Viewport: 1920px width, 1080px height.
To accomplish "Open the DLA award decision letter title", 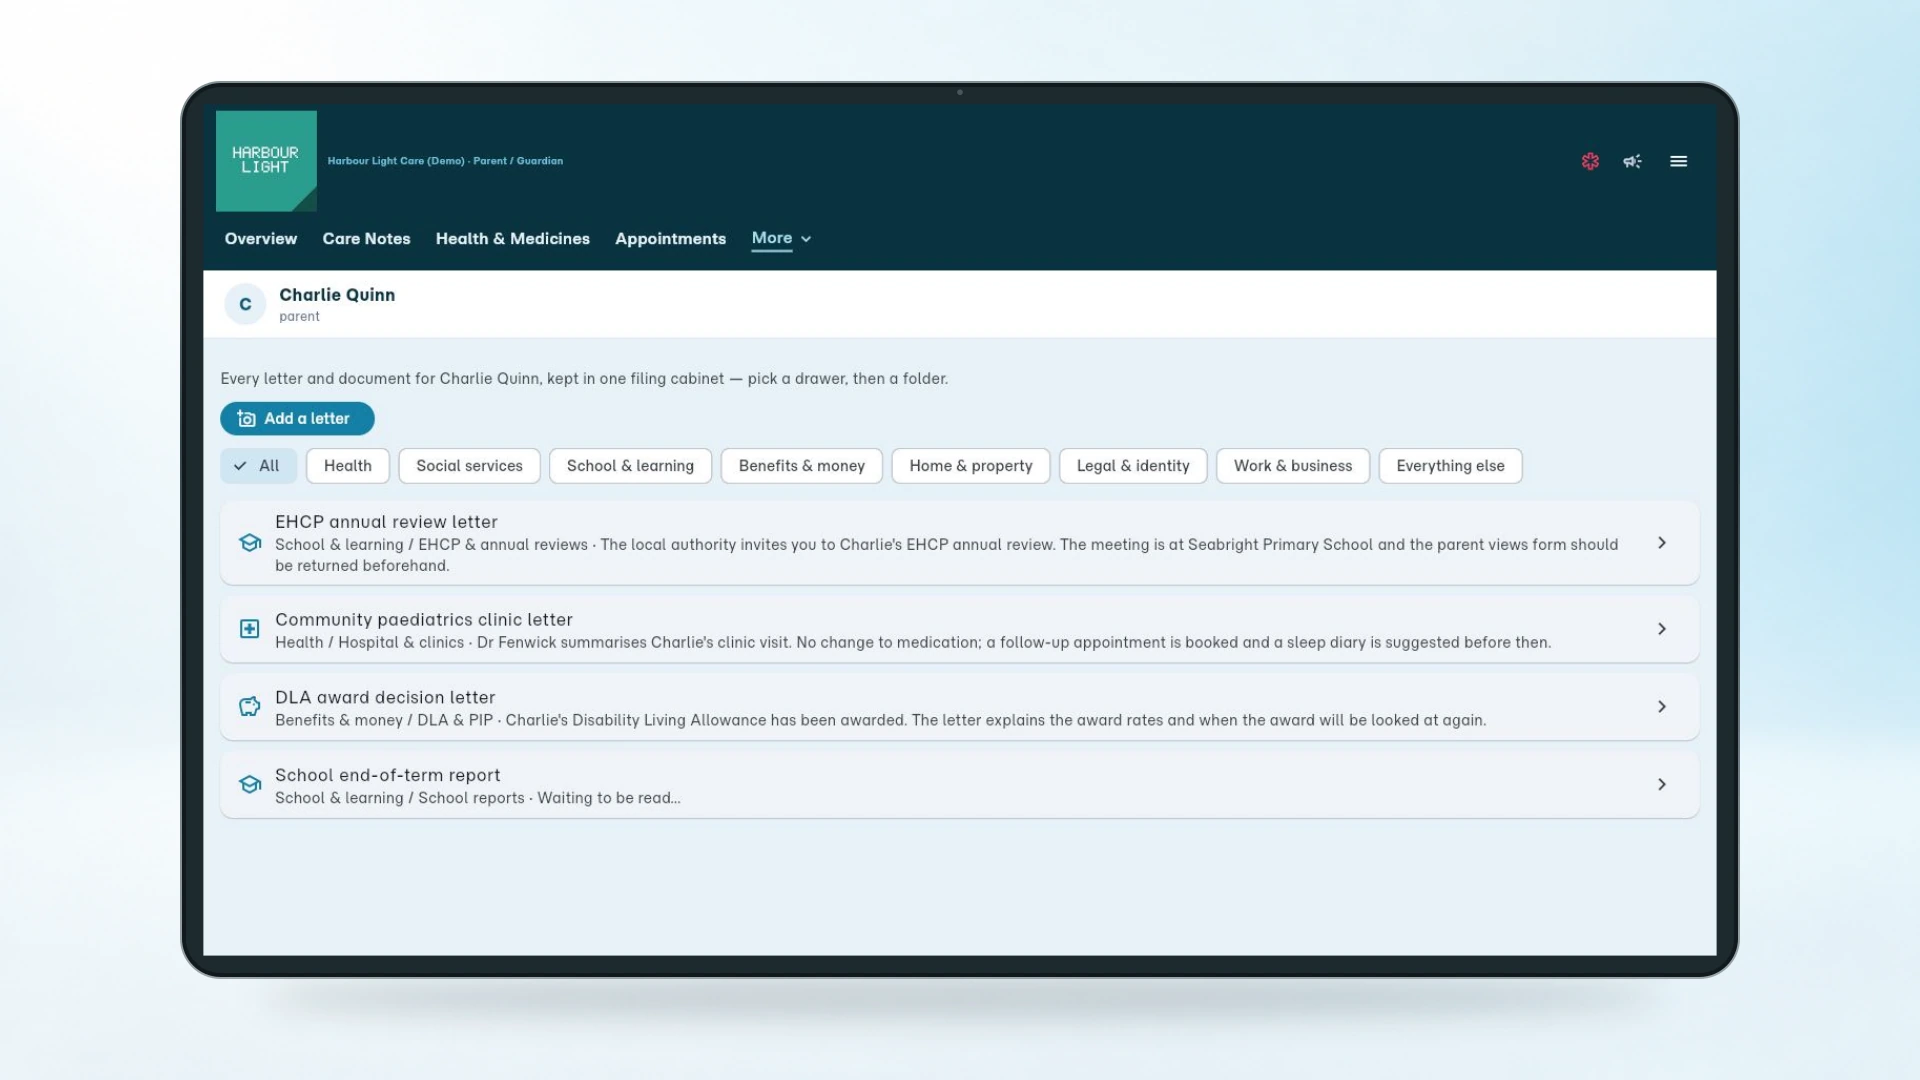I will [385, 698].
